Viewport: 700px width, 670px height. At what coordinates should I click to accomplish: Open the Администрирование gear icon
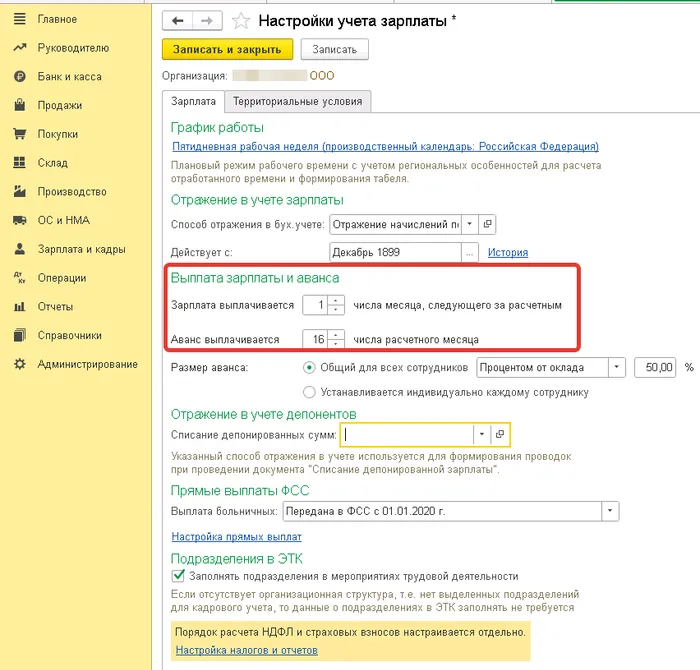[x=19, y=364]
